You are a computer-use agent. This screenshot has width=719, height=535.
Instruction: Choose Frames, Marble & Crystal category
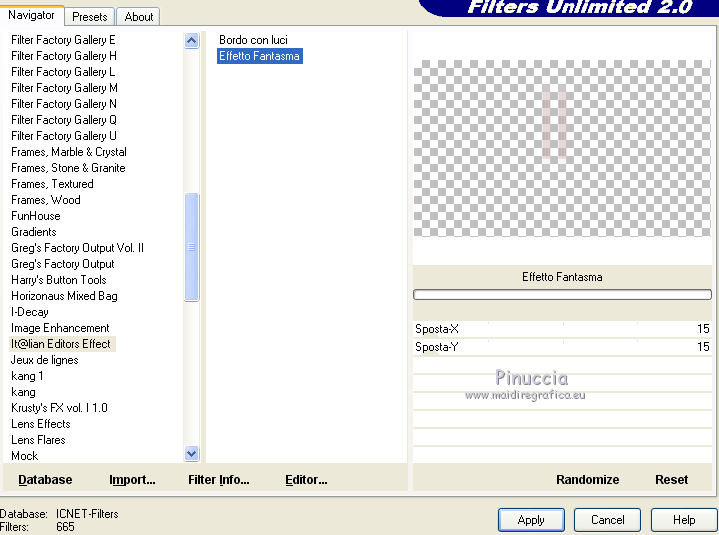coord(69,152)
